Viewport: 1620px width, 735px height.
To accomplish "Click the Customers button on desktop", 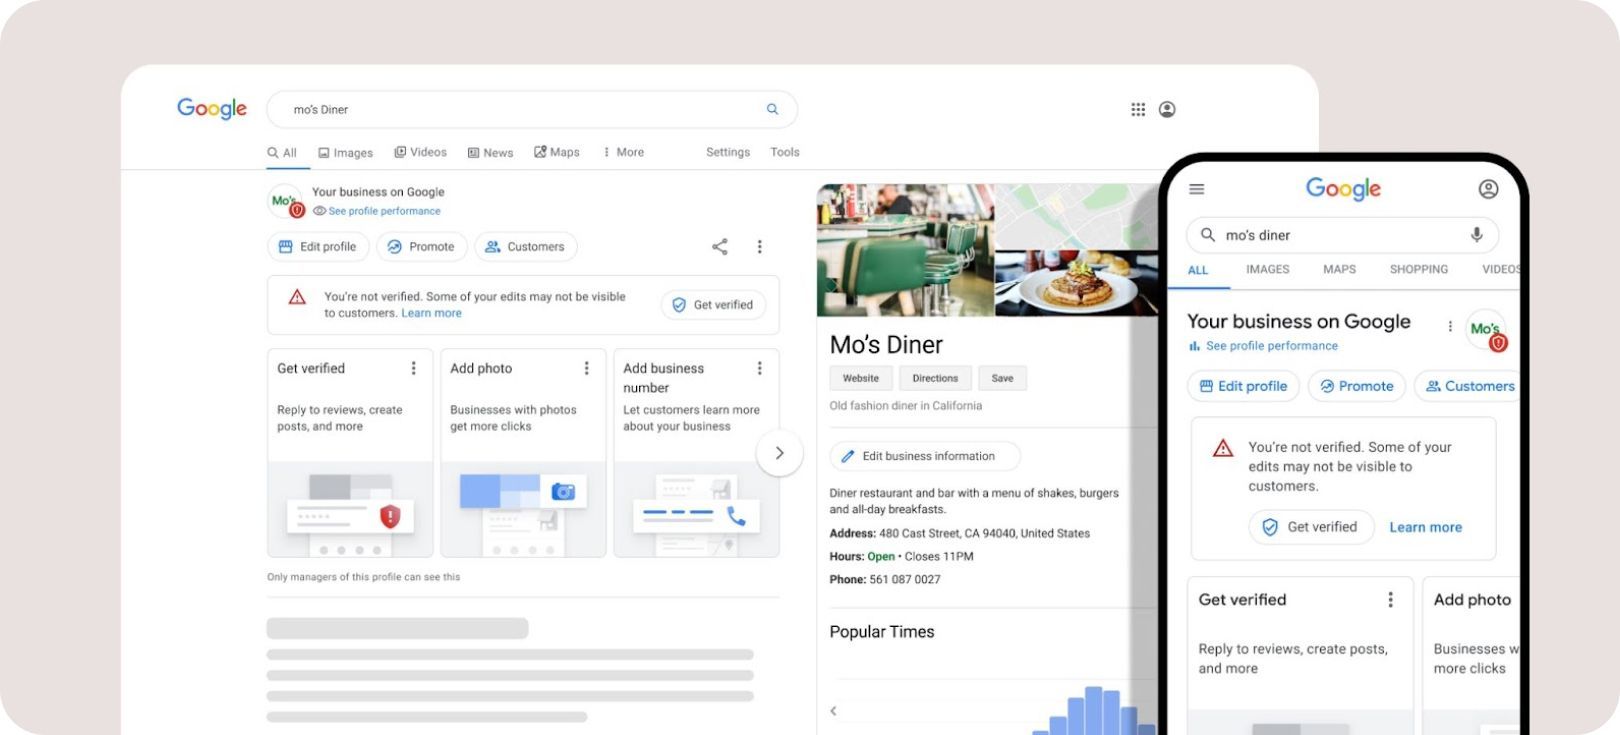I will pyautogui.click(x=526, y=247).
